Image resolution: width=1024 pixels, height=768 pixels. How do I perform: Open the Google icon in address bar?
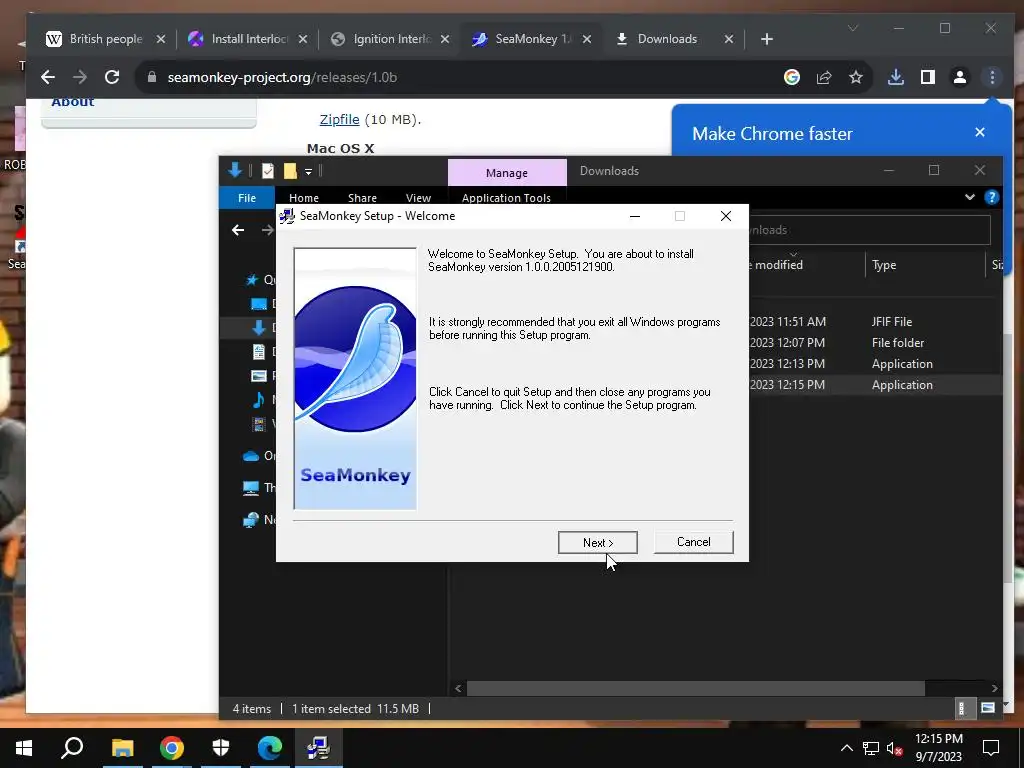click(x=792, y=77)
